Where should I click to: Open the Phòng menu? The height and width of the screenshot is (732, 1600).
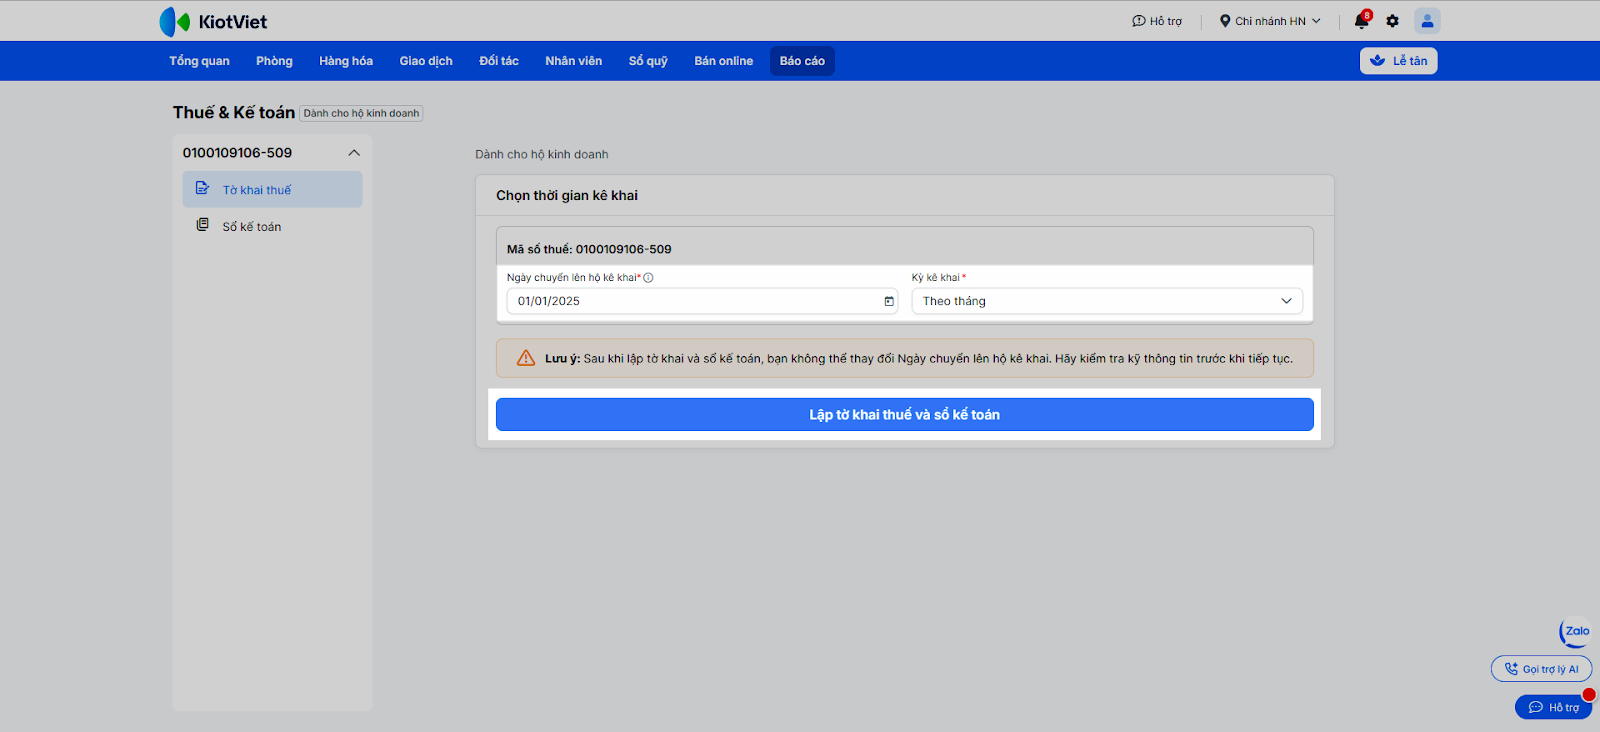(274, 61)
